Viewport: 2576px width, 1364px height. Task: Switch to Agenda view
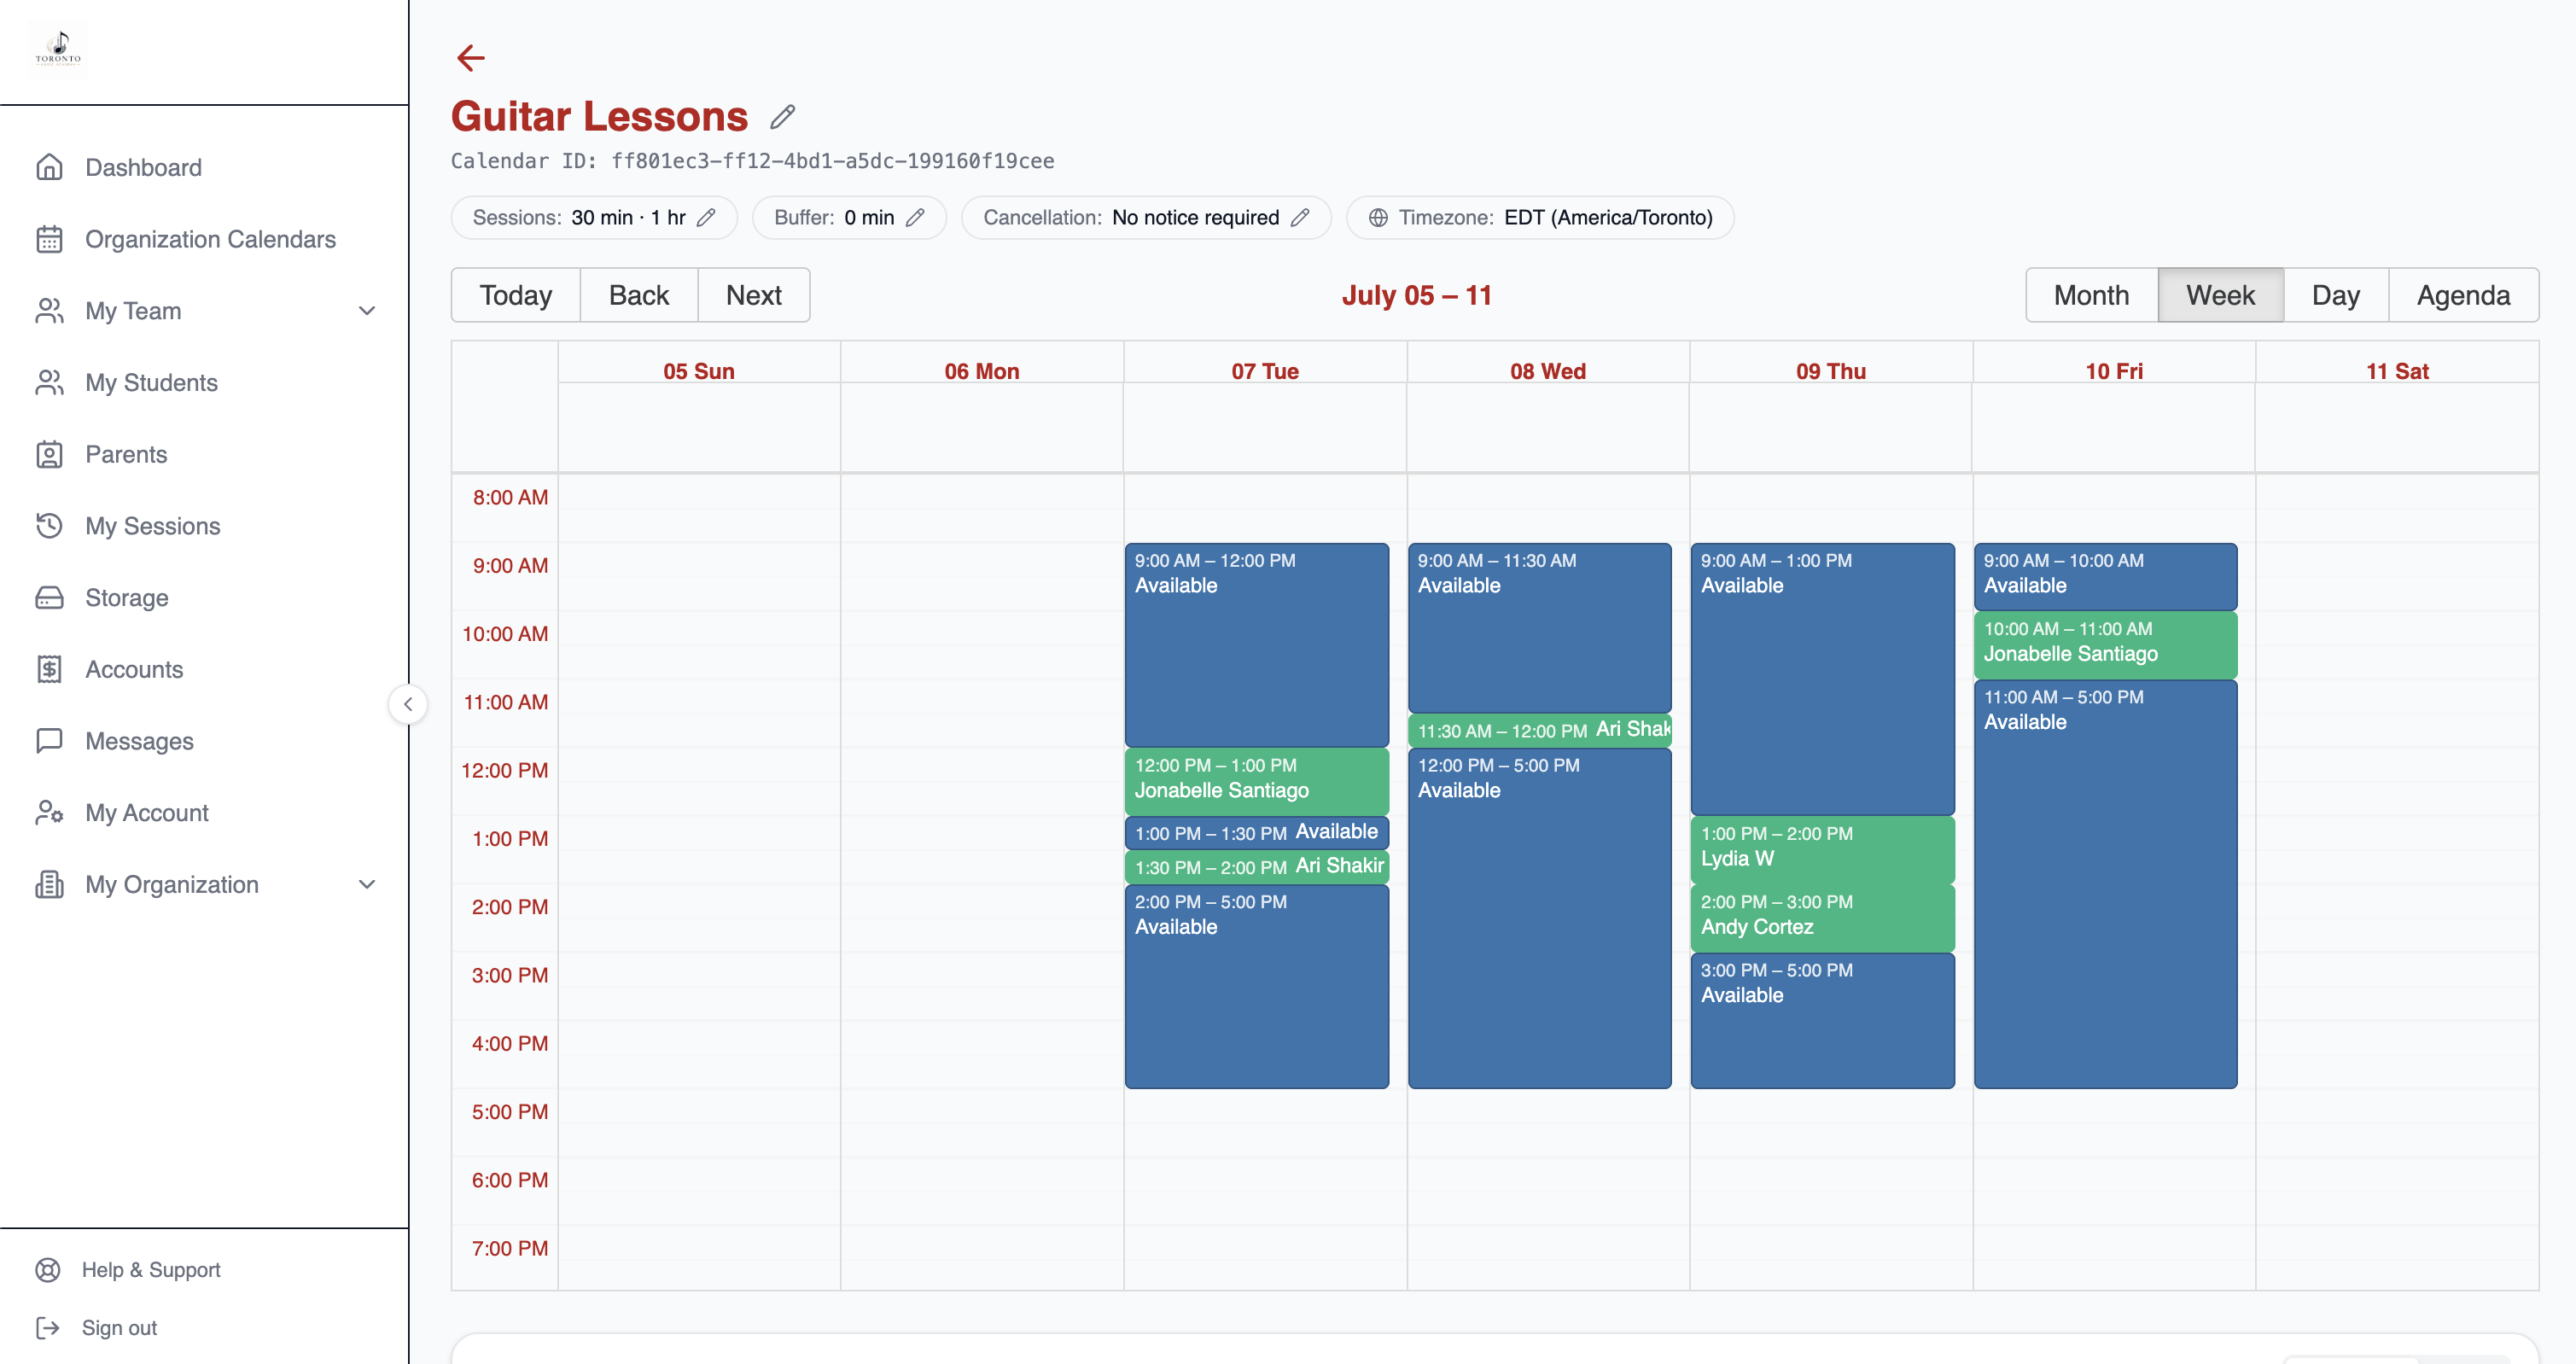pyautogui.click(x=2463, y=295)
